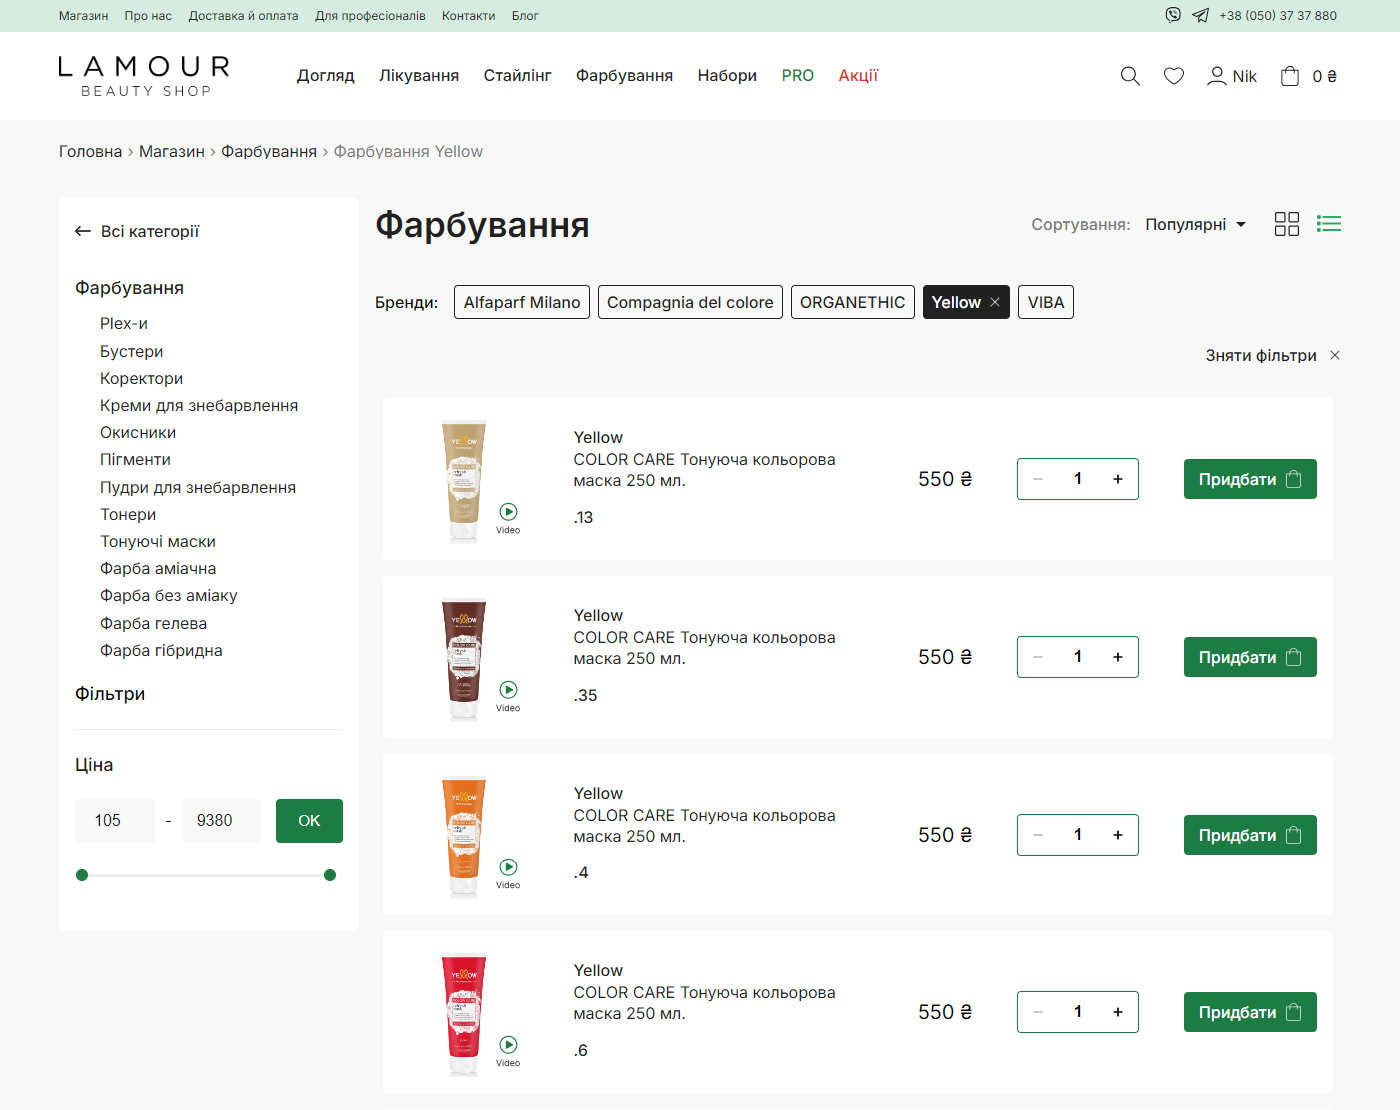Clear all filters with Зняти фільтри

(x=1273, y=356)
